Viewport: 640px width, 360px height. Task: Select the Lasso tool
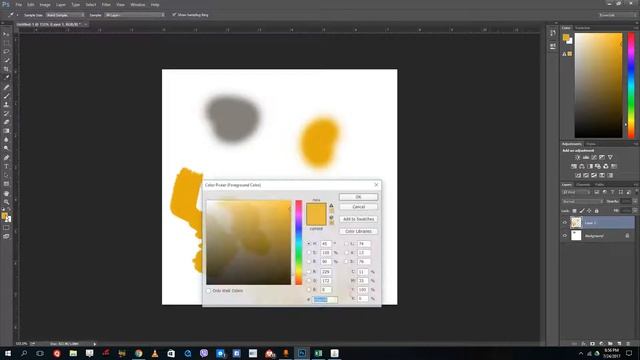click(6, 51)
